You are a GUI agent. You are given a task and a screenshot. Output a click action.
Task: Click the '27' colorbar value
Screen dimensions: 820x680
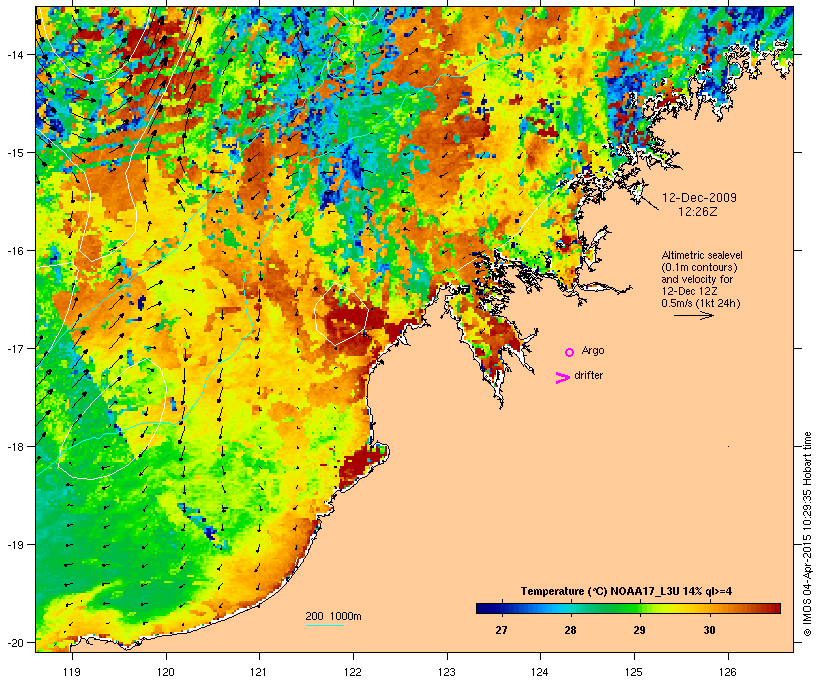click(501, 630)
